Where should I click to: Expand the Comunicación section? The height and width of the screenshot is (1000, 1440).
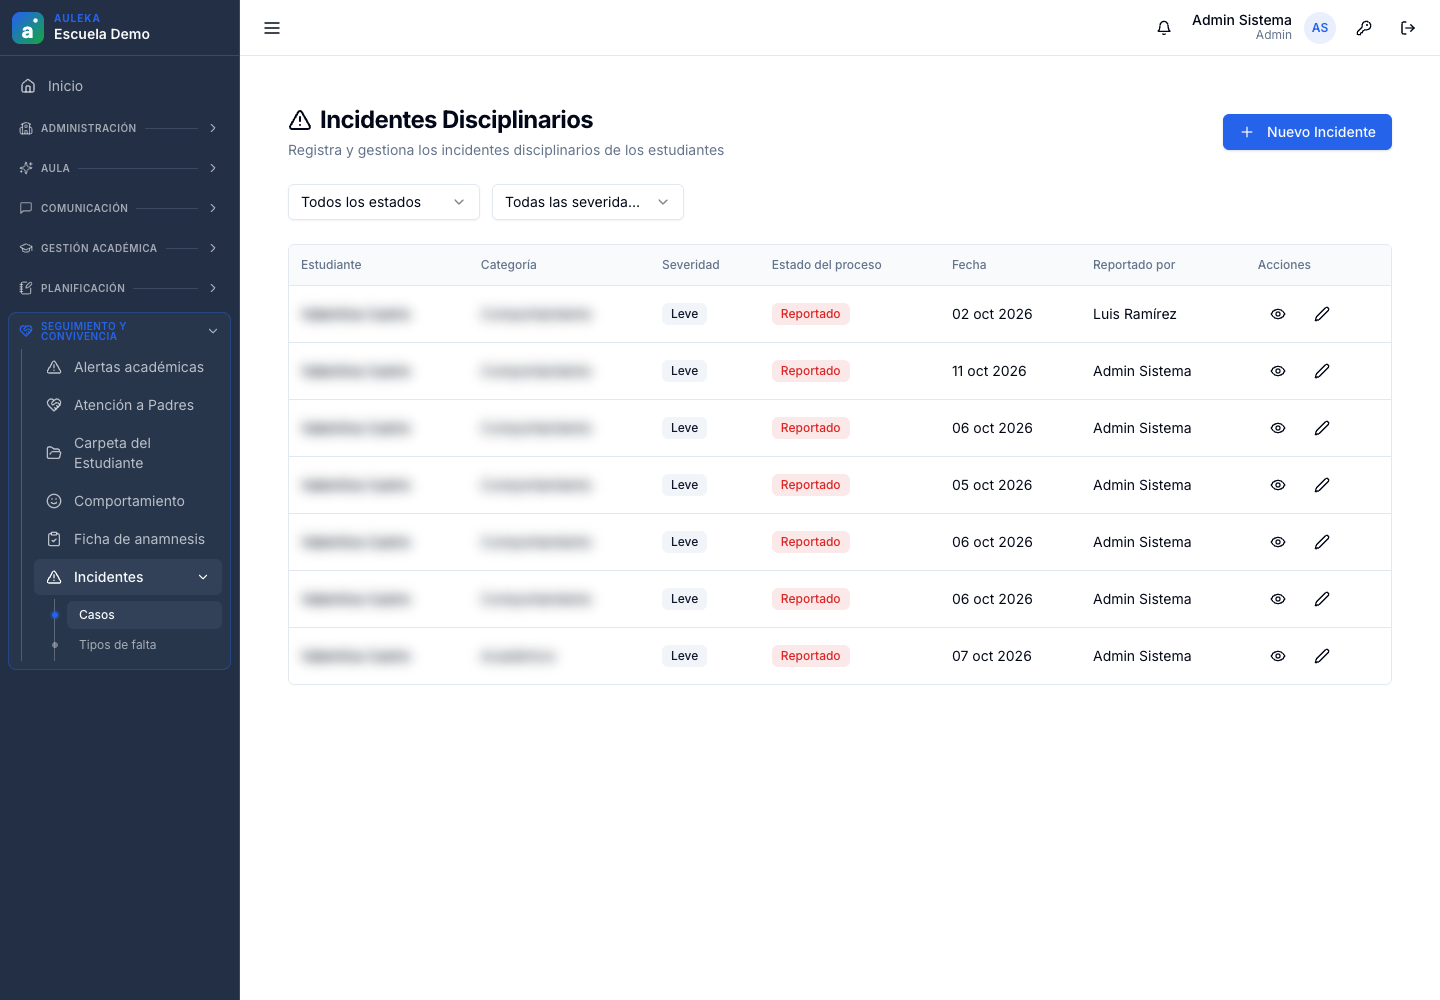tap(119, 208)
